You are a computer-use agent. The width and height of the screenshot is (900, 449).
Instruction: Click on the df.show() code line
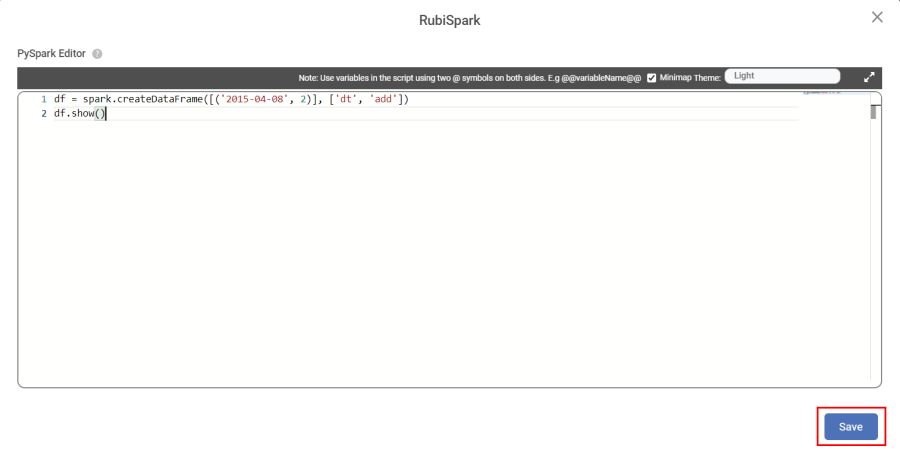coord(80,114)
